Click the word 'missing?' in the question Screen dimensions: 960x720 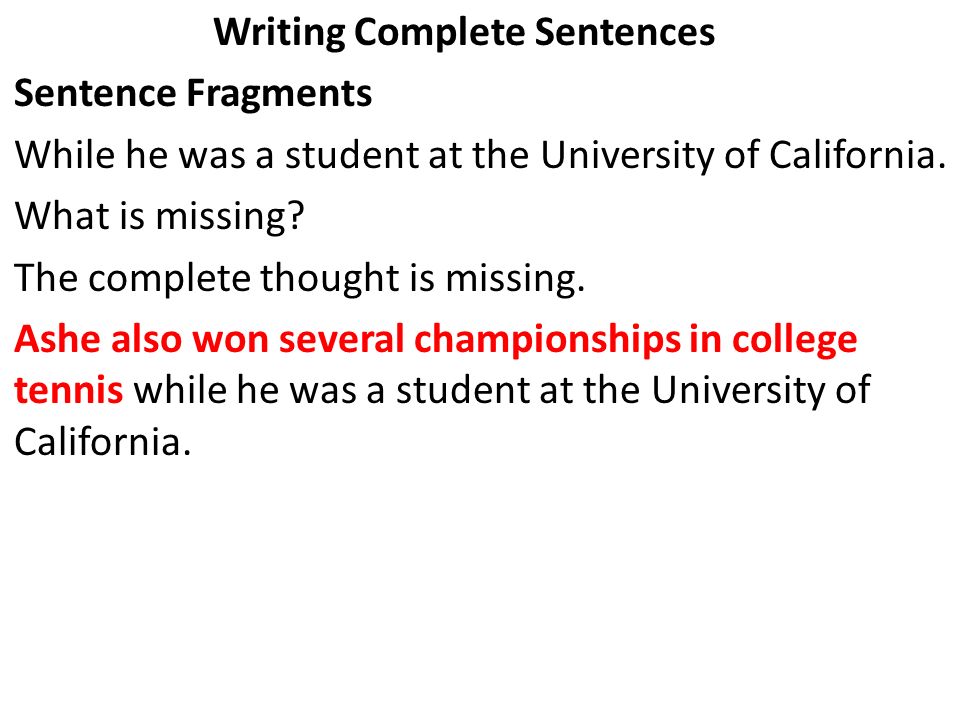tap(230, 218)
